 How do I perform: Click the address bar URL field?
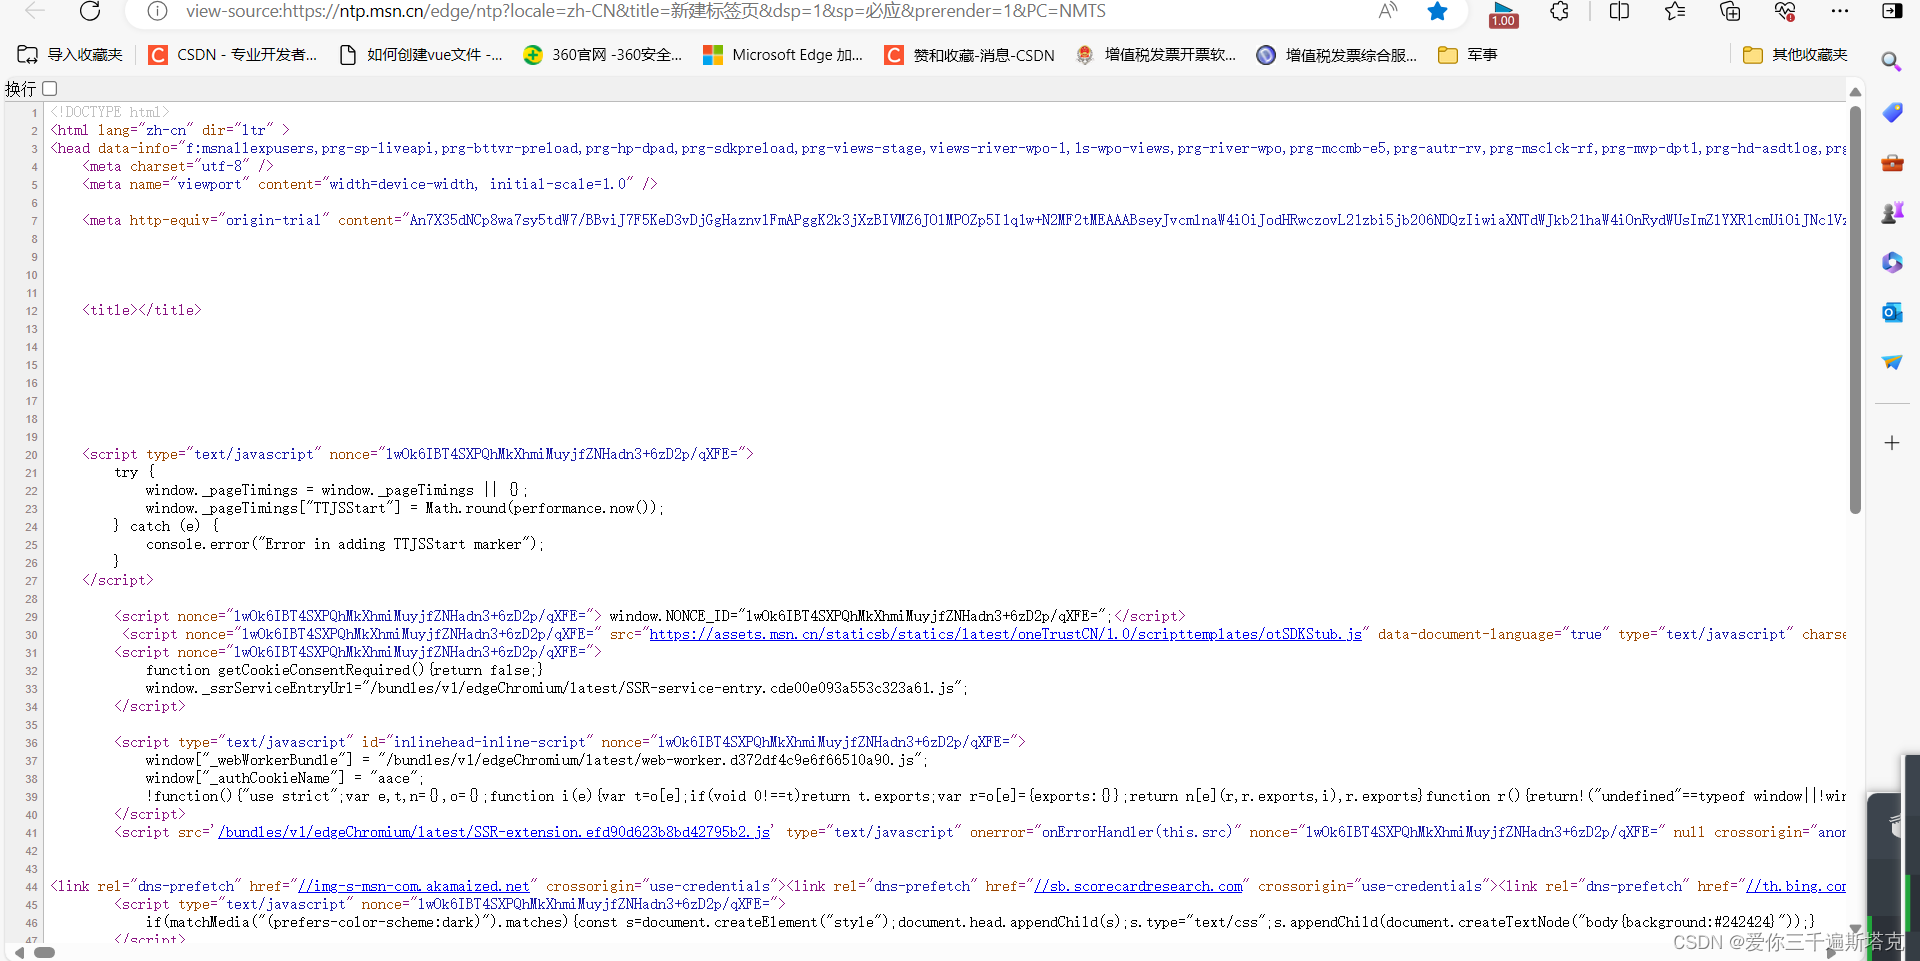646,11
